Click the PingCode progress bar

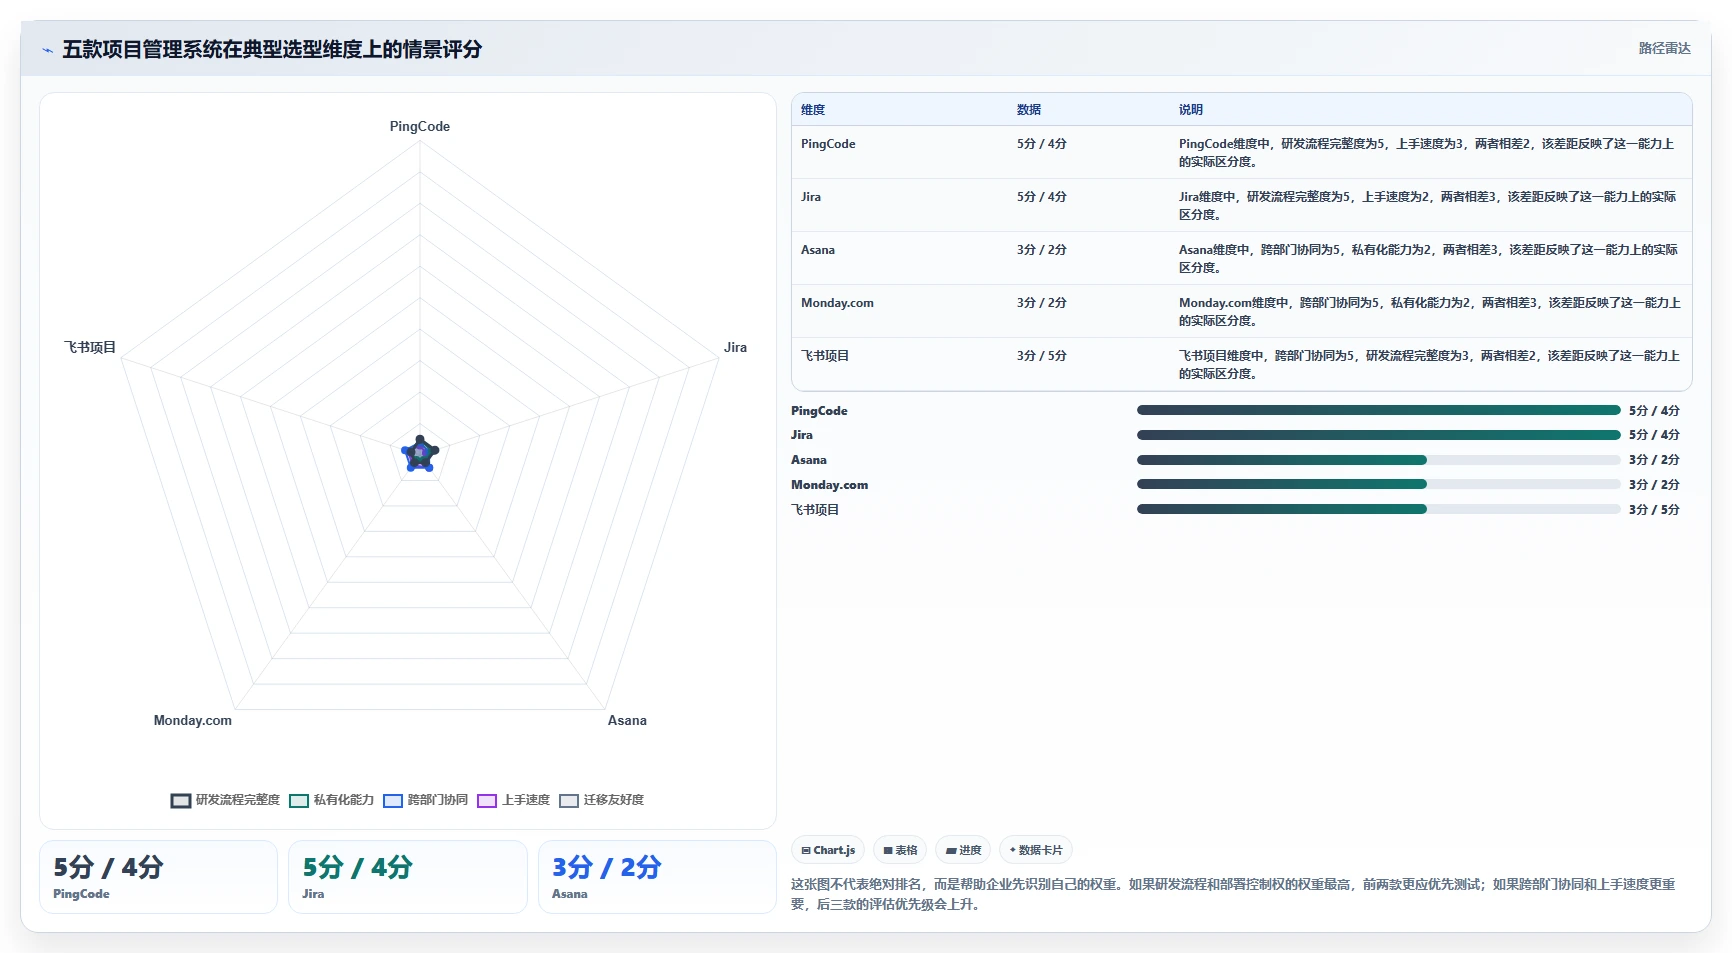point(1378,410)
